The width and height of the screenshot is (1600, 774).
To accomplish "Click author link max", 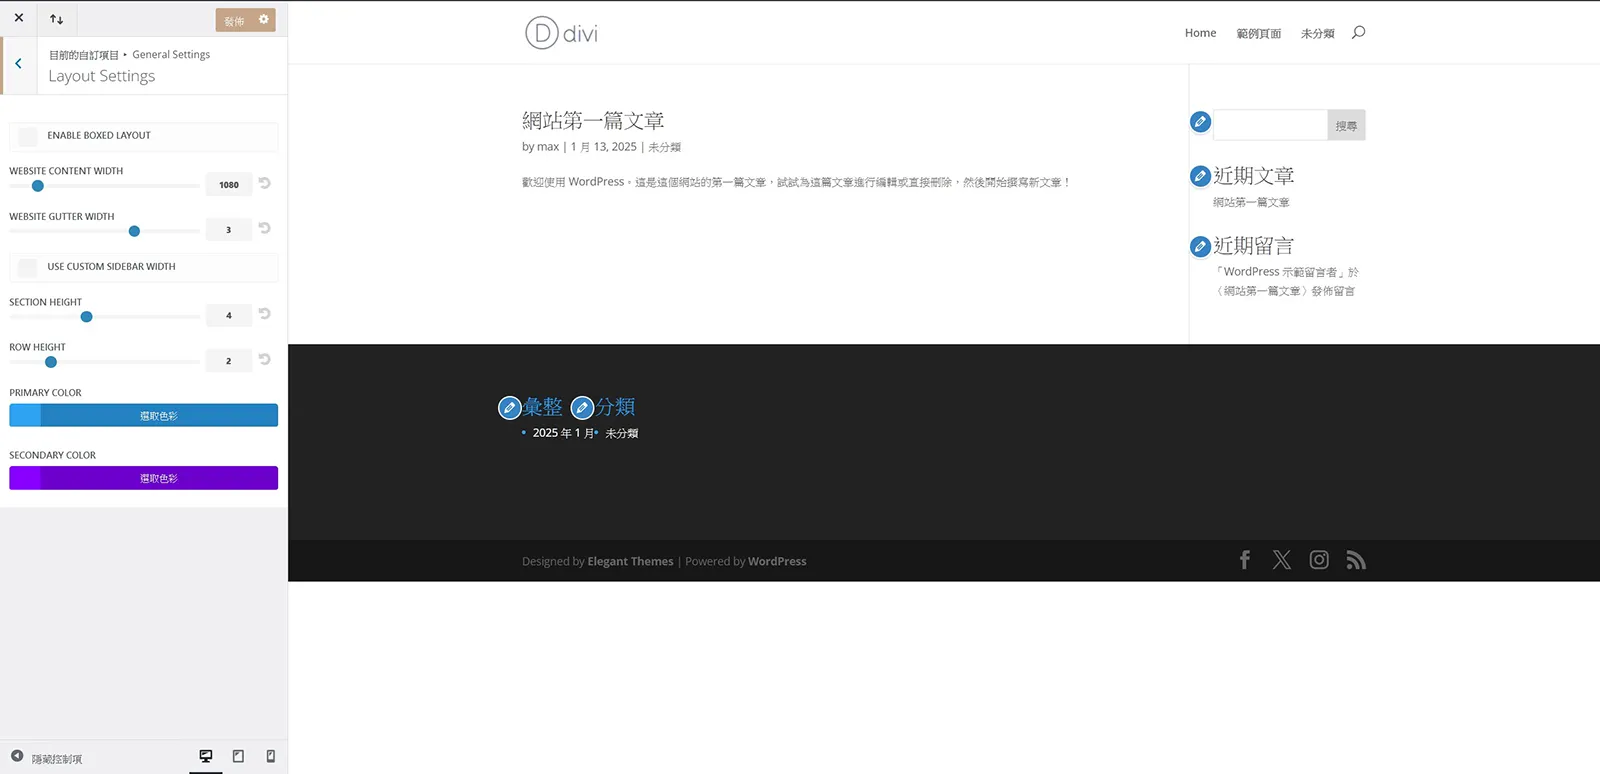I will point(548,147).
